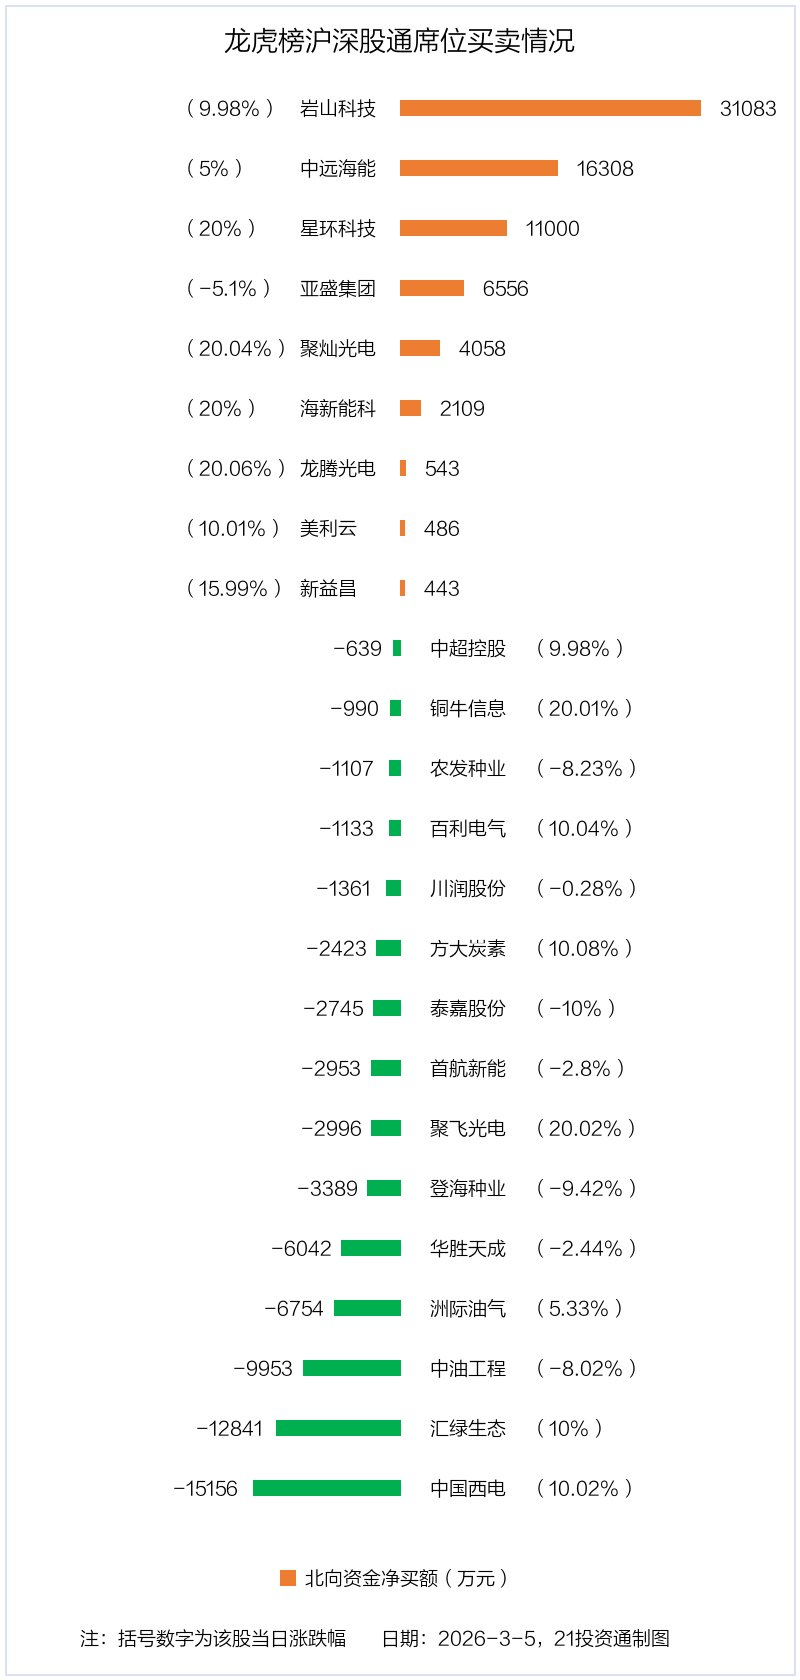Click the 星环科技 stock label
Viewport: 800px width, 1680px height.
[338, 228]
